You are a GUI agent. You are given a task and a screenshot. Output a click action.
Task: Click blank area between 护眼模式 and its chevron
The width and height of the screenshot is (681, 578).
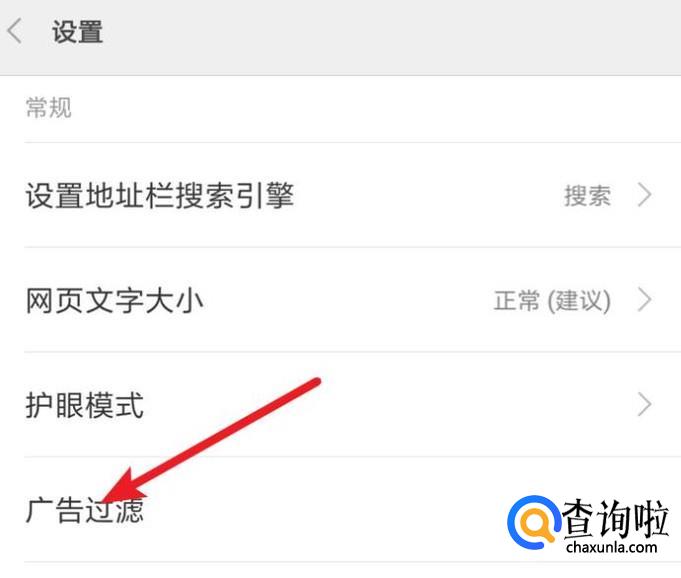point(391,405)
